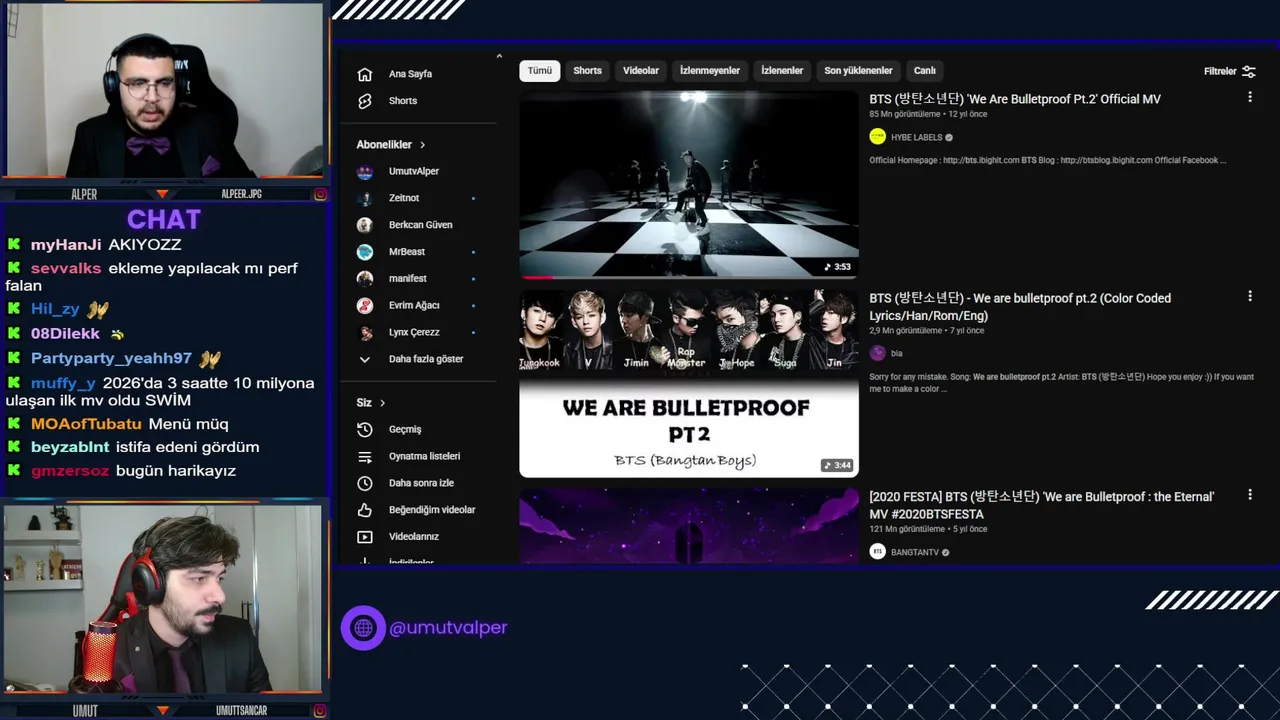The image size is (1280, 720).
Task: Click the Official MV checkerboard thumbnail
Action: pyautogui.click(x=688, y=184)
